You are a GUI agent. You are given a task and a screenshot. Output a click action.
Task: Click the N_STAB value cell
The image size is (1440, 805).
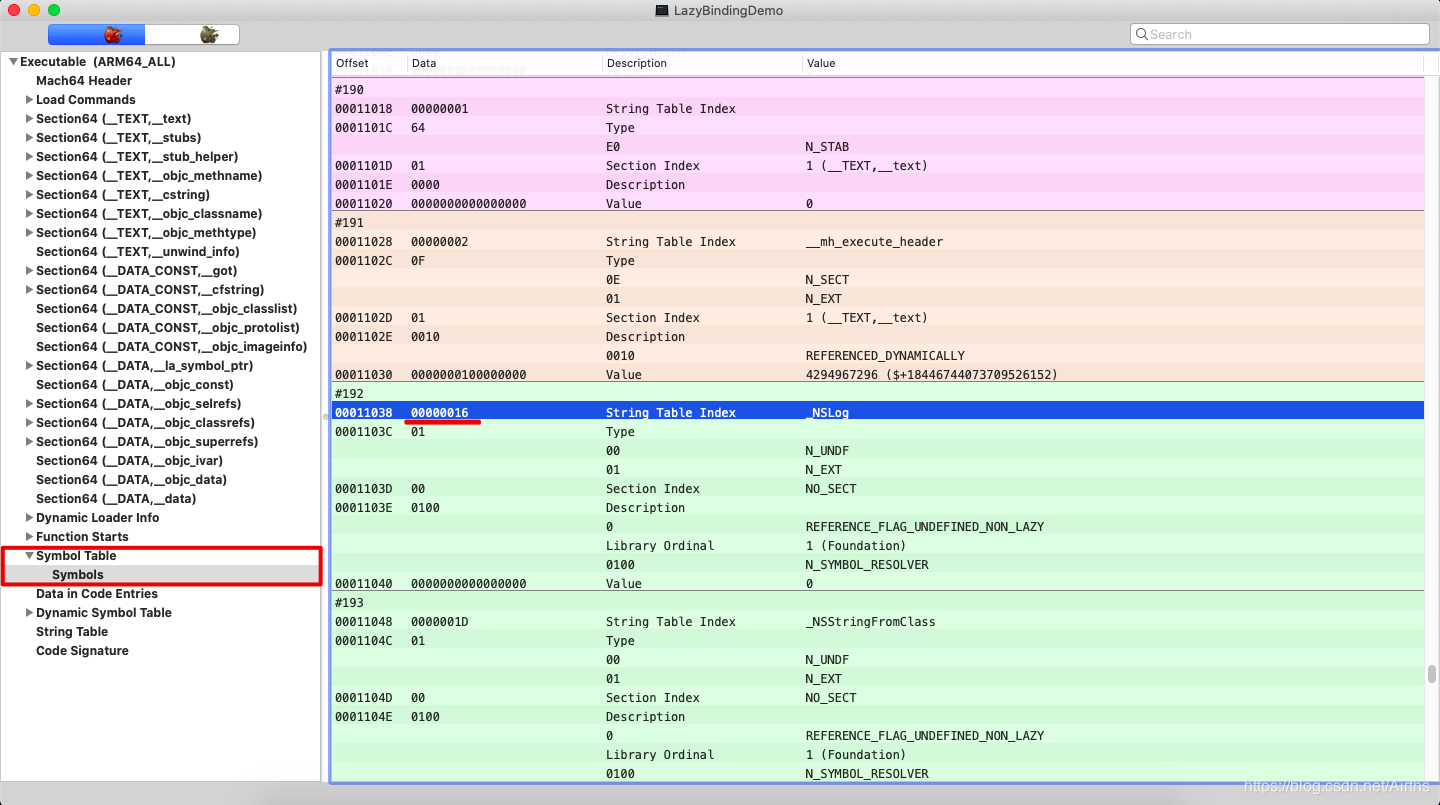coord(827,147)
